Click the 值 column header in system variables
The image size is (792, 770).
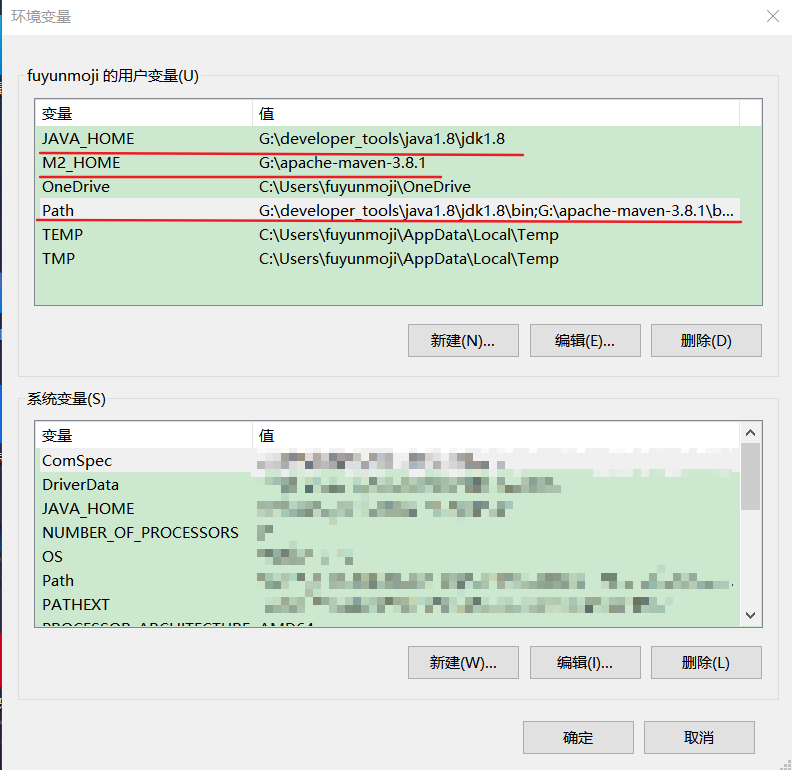pyautogui.click(x=496, y=435)
